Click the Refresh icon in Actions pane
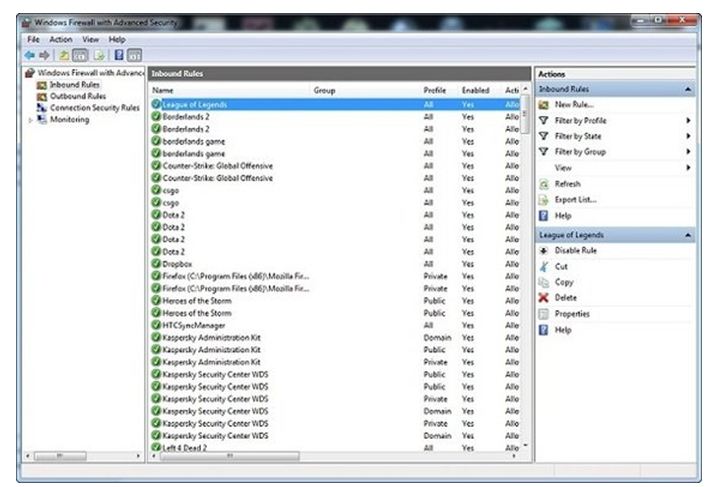The image size is (718, 487). point(544,184)
